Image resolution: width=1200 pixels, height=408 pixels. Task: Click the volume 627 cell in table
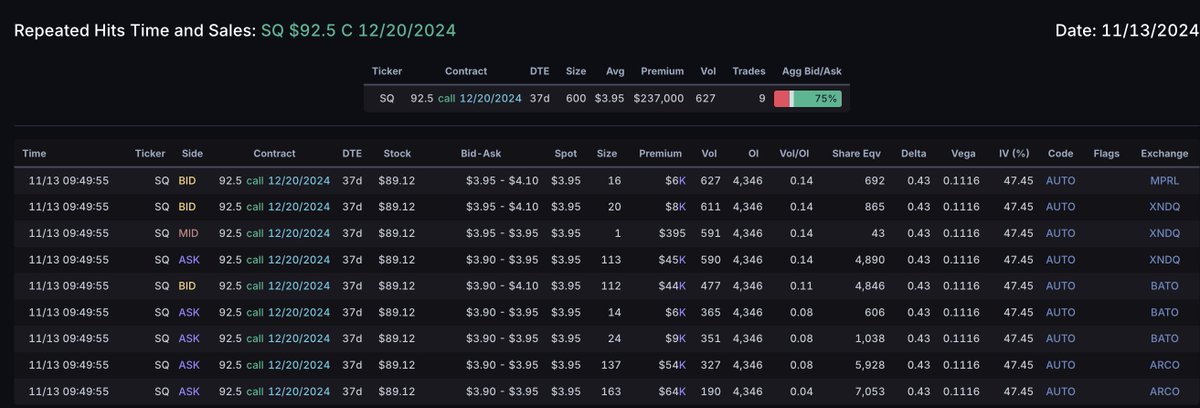(x=712, y=181)
